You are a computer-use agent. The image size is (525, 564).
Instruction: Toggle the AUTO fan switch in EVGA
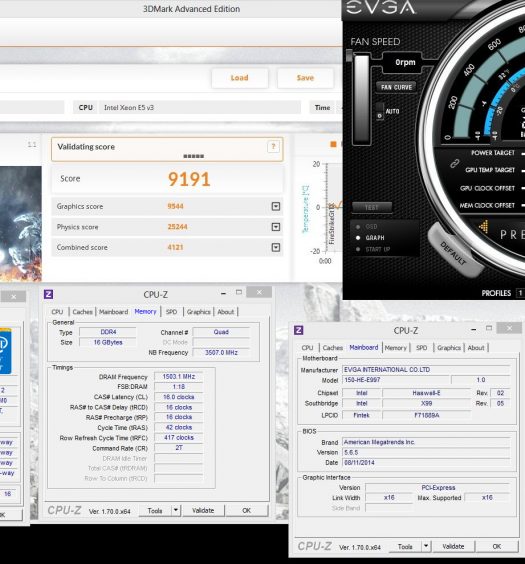tap(380, 111)
